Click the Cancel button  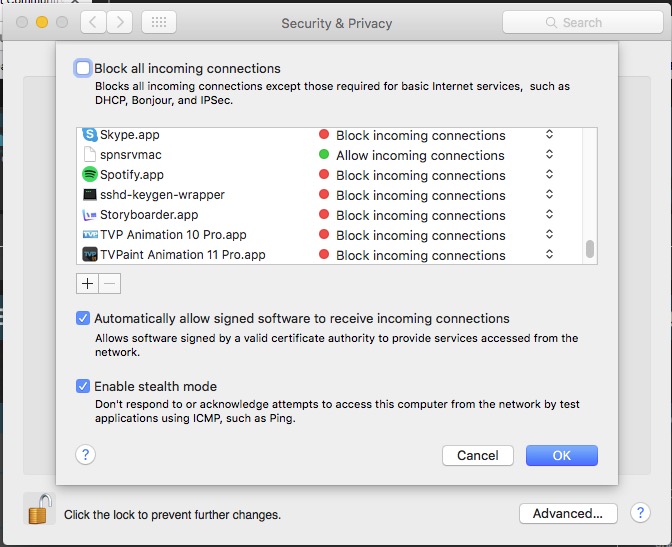point(478,455)
